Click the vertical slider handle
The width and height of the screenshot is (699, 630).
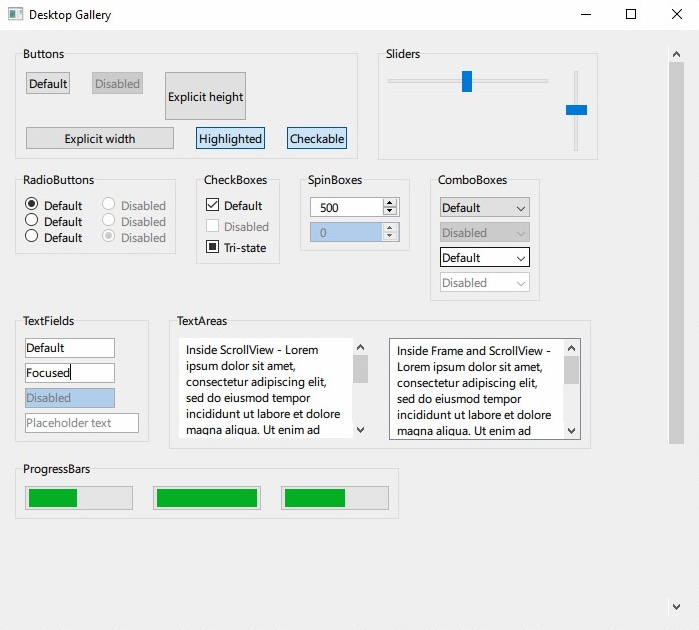click(x=576, y=110)
